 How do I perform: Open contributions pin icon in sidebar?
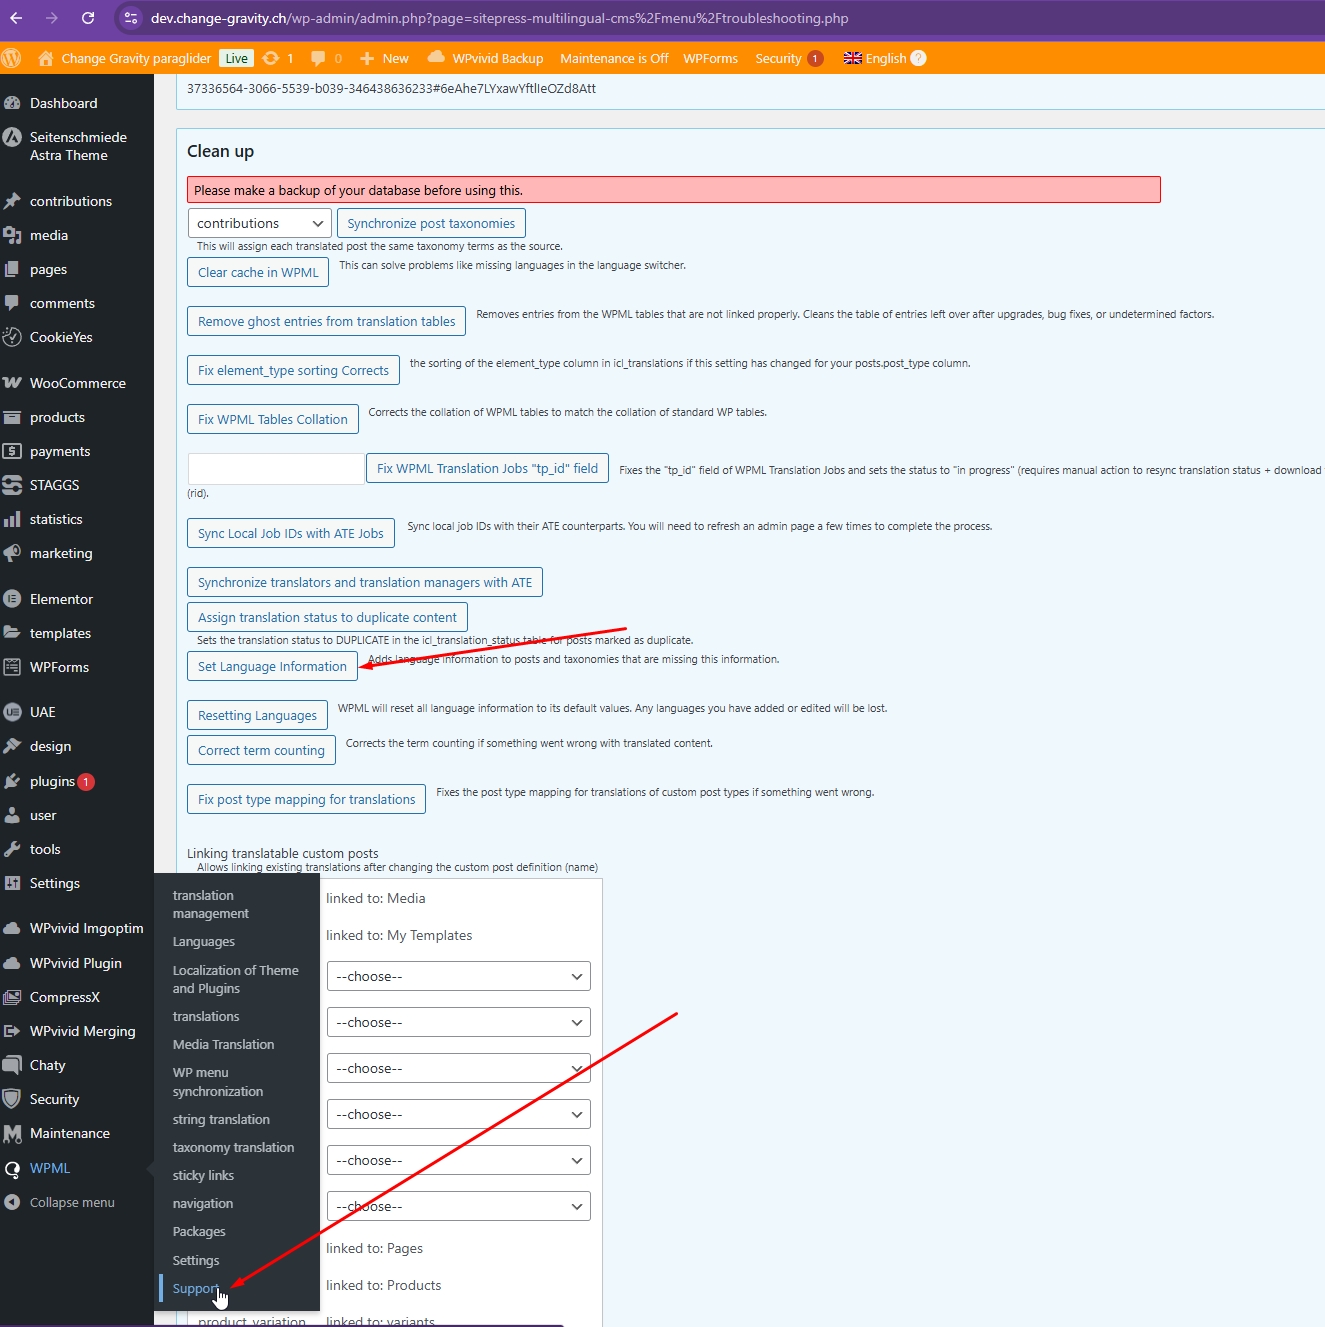[12, 201]
